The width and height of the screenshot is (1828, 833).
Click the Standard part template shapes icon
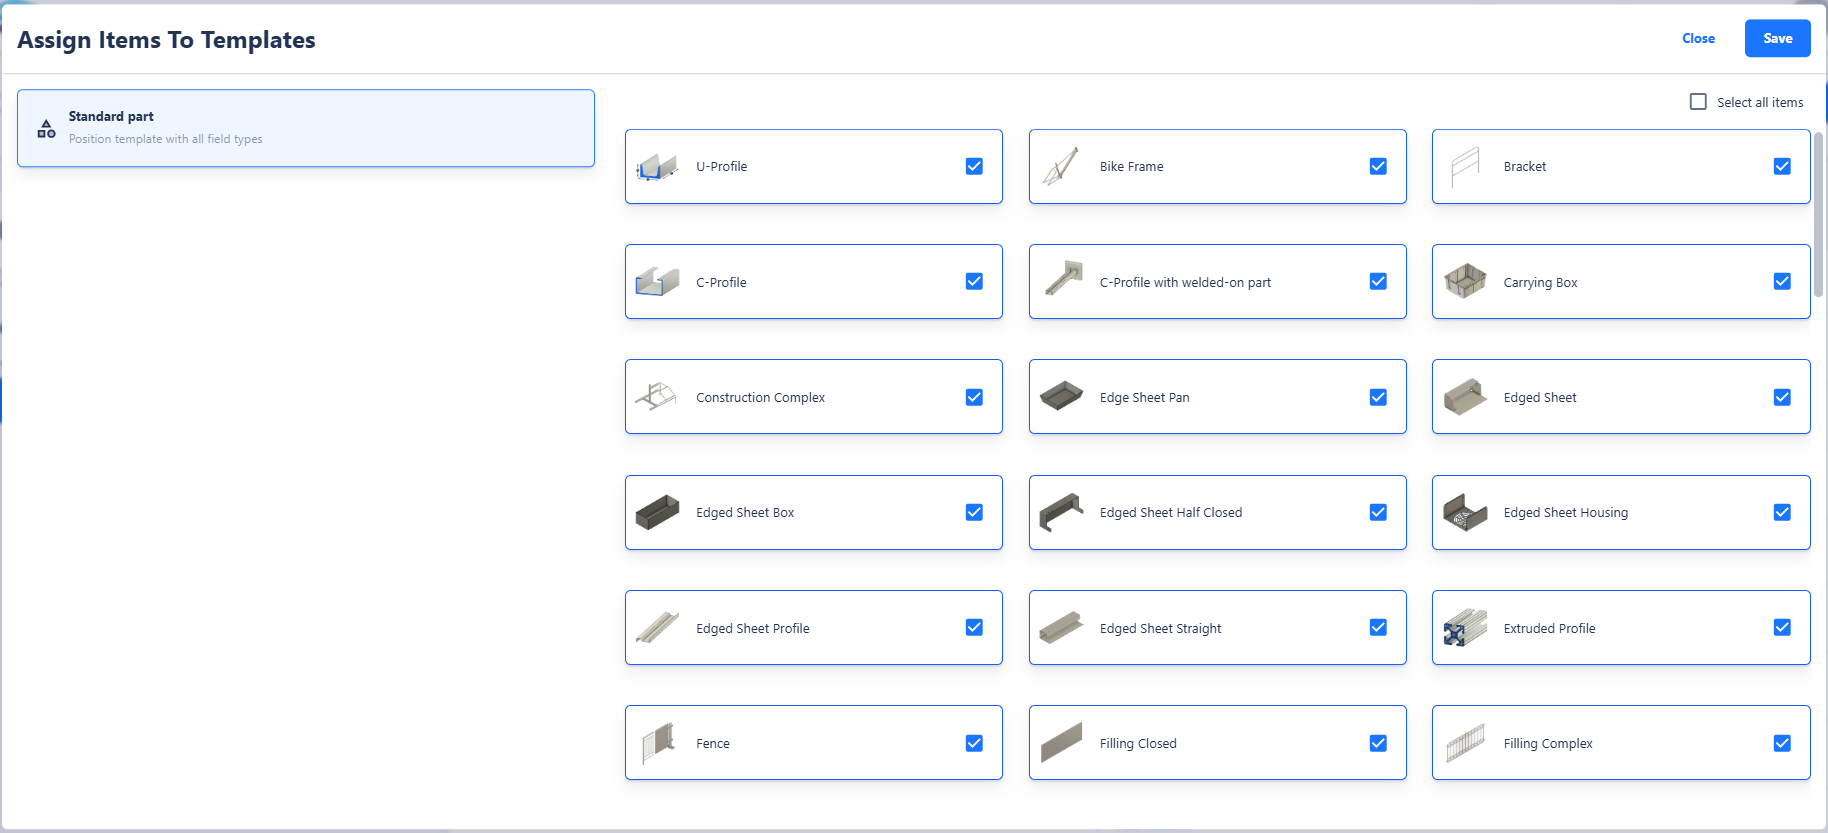[x=46, y=129]
